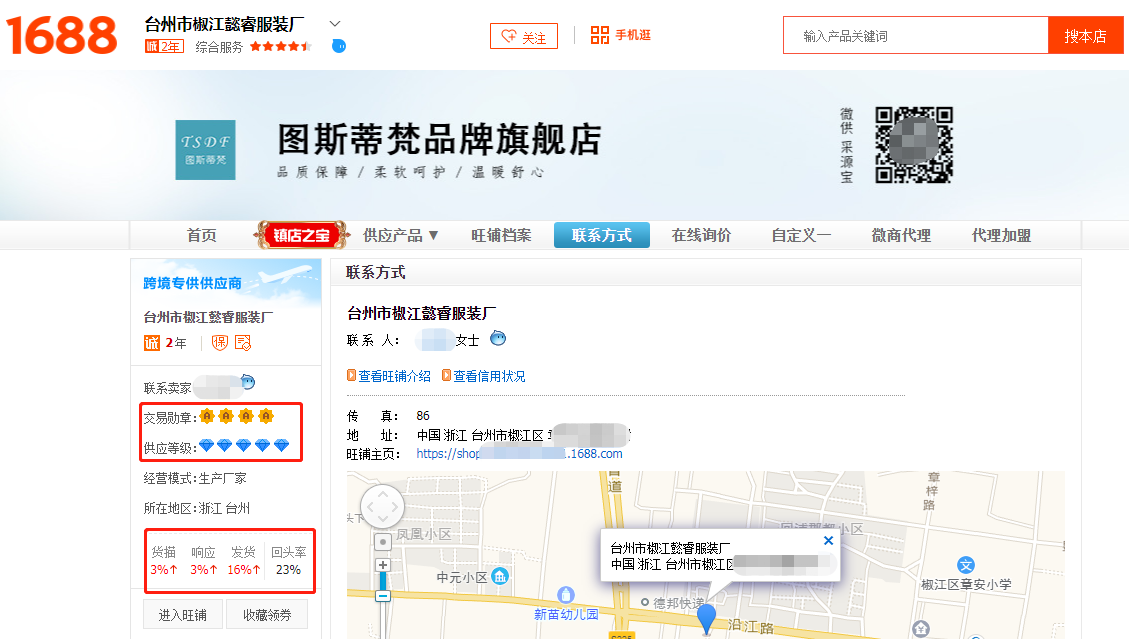Click the 搜本店 search button
The height and width of the screenshot is (639, 1129).
[1085, 35]
